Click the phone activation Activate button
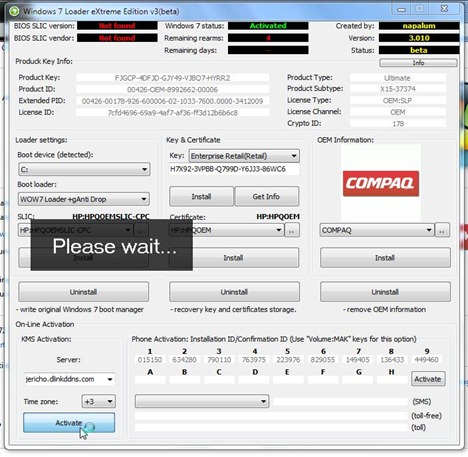Viewport: 468px width, 457px height. coord(428,379)
